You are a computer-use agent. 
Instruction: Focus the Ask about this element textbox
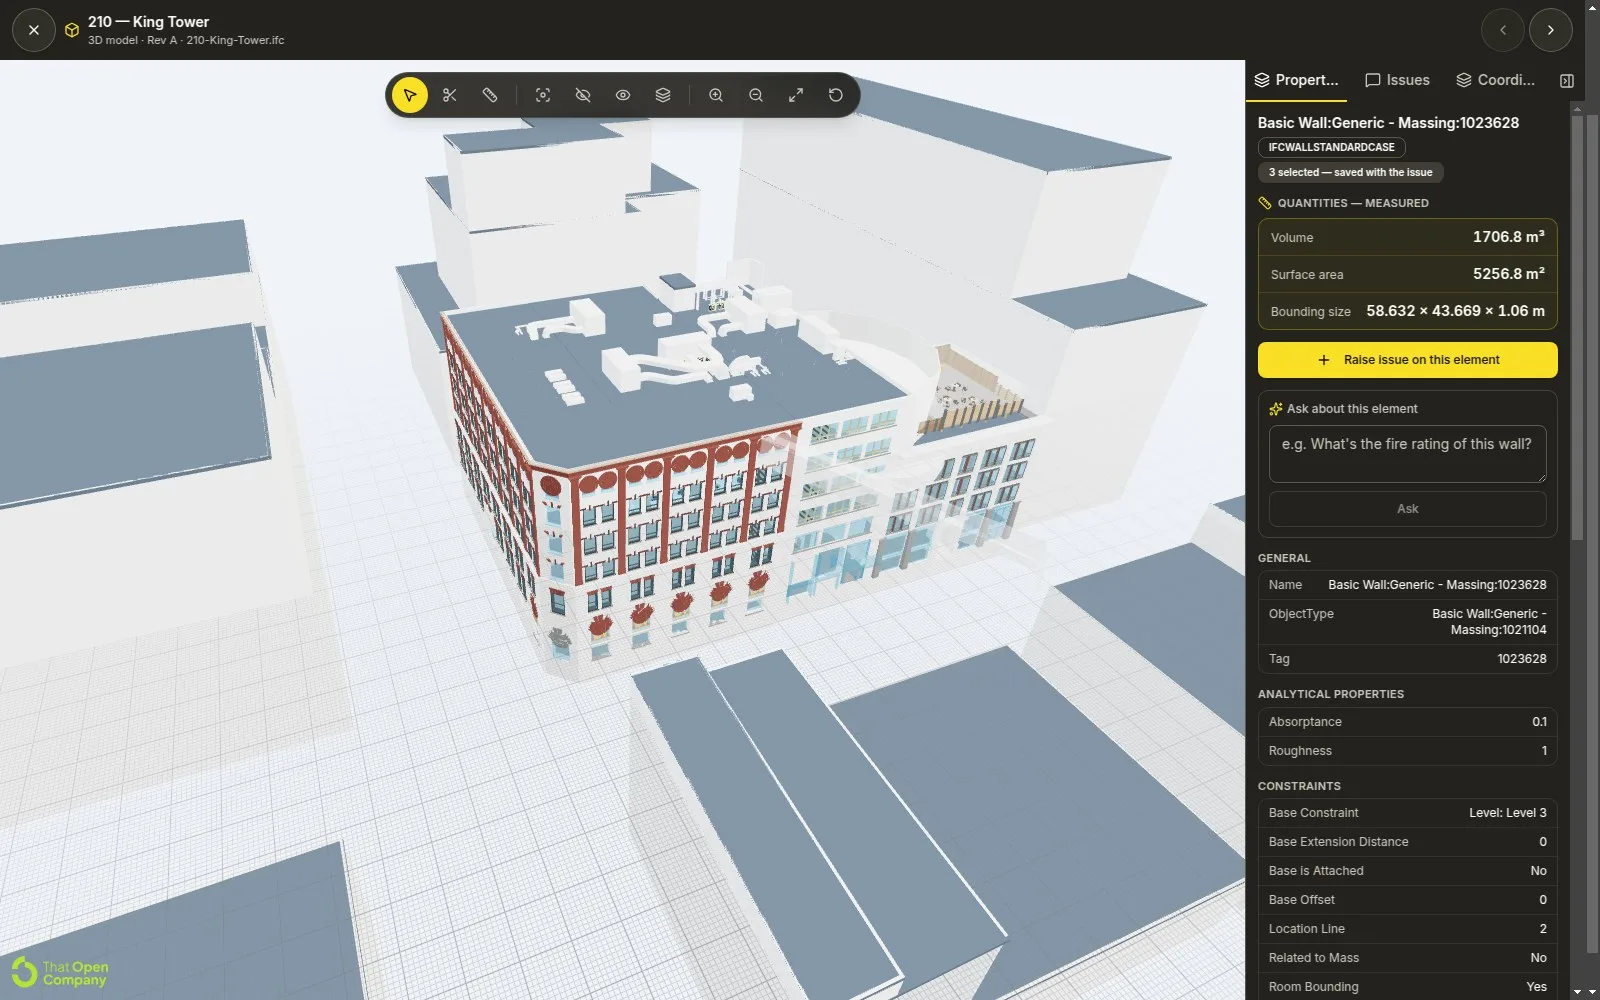tap(1407, 454)
